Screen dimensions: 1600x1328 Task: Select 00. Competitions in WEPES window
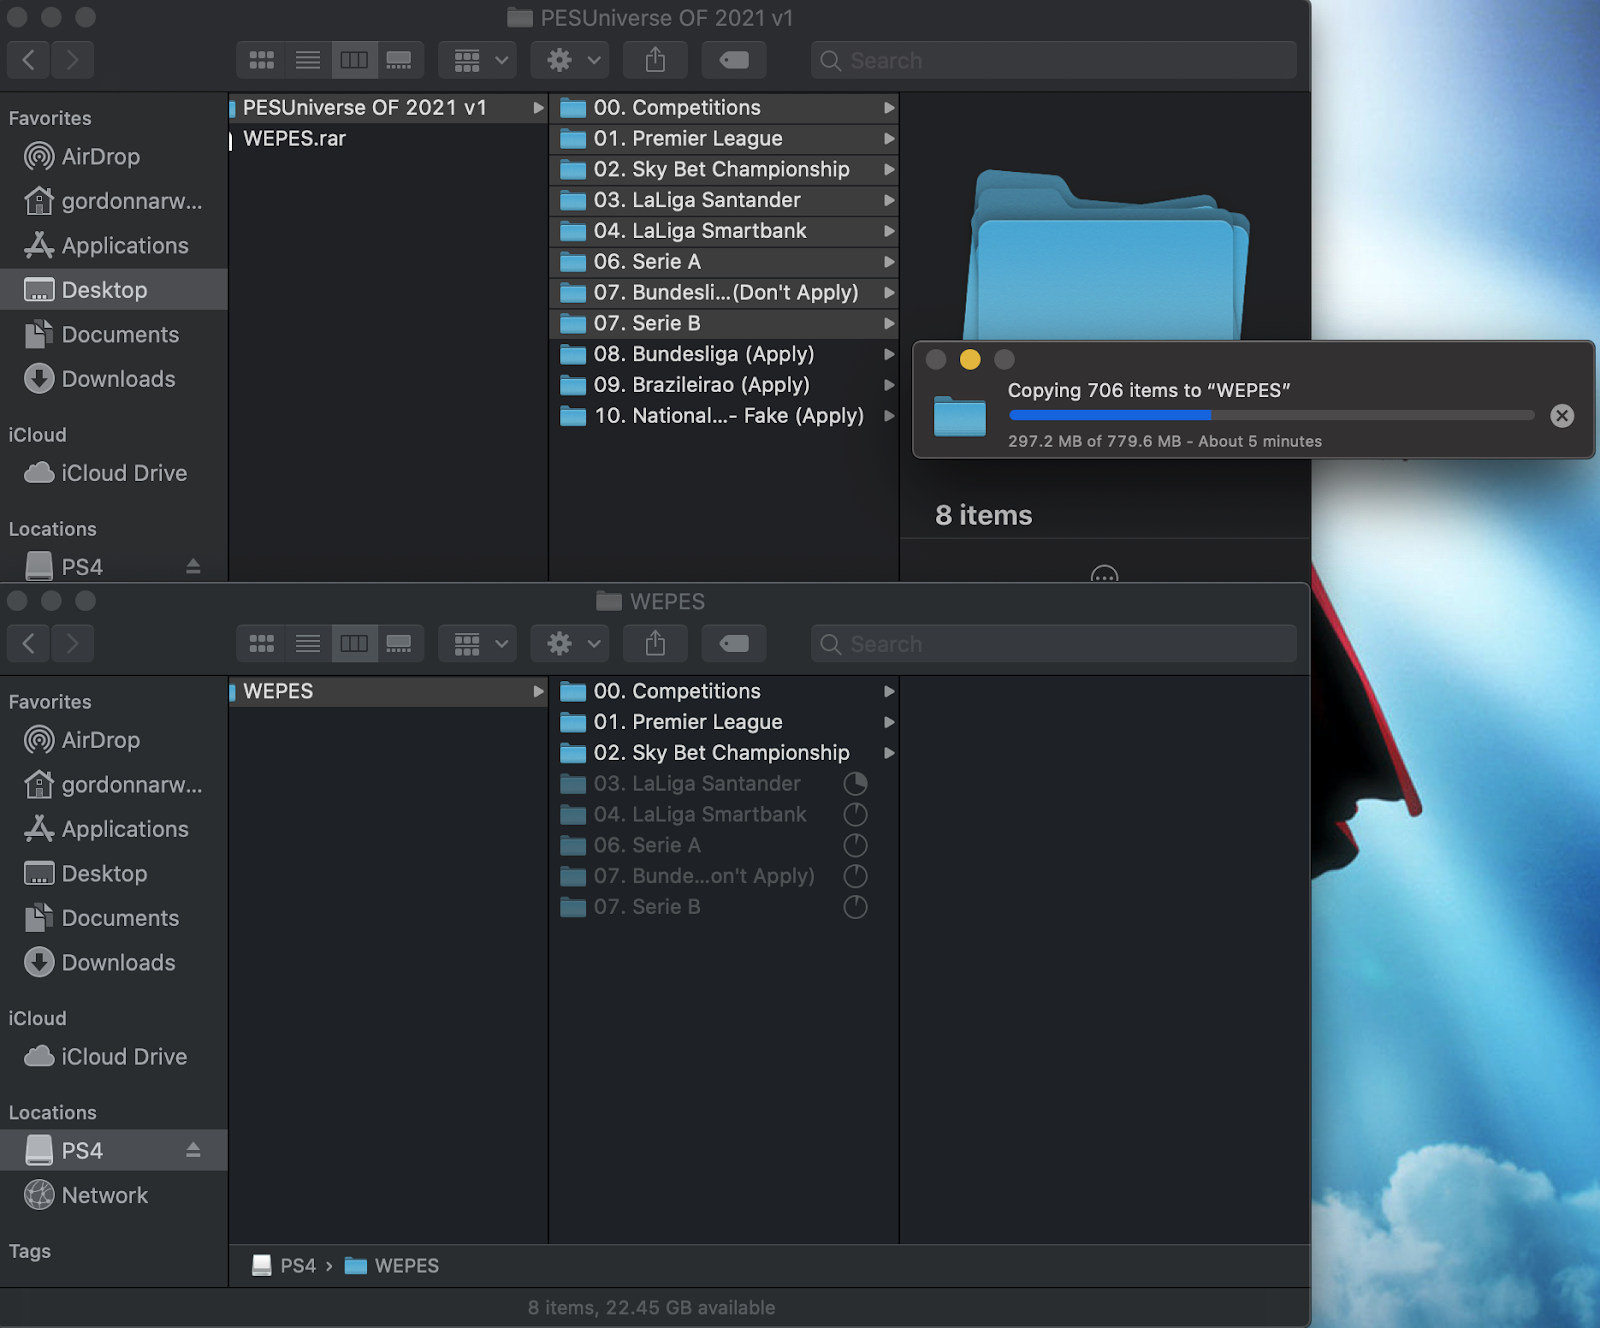724,691
